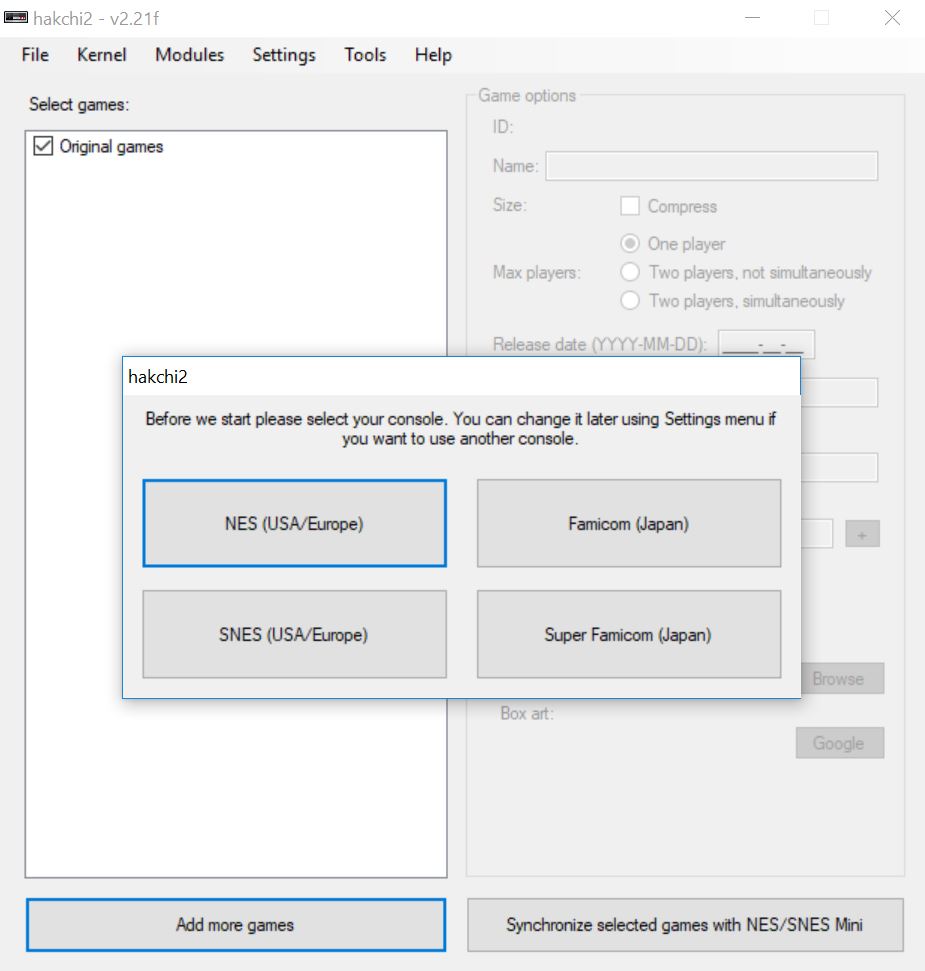Open the Kernel menu

pyautogui.click(x=102, y=55)
